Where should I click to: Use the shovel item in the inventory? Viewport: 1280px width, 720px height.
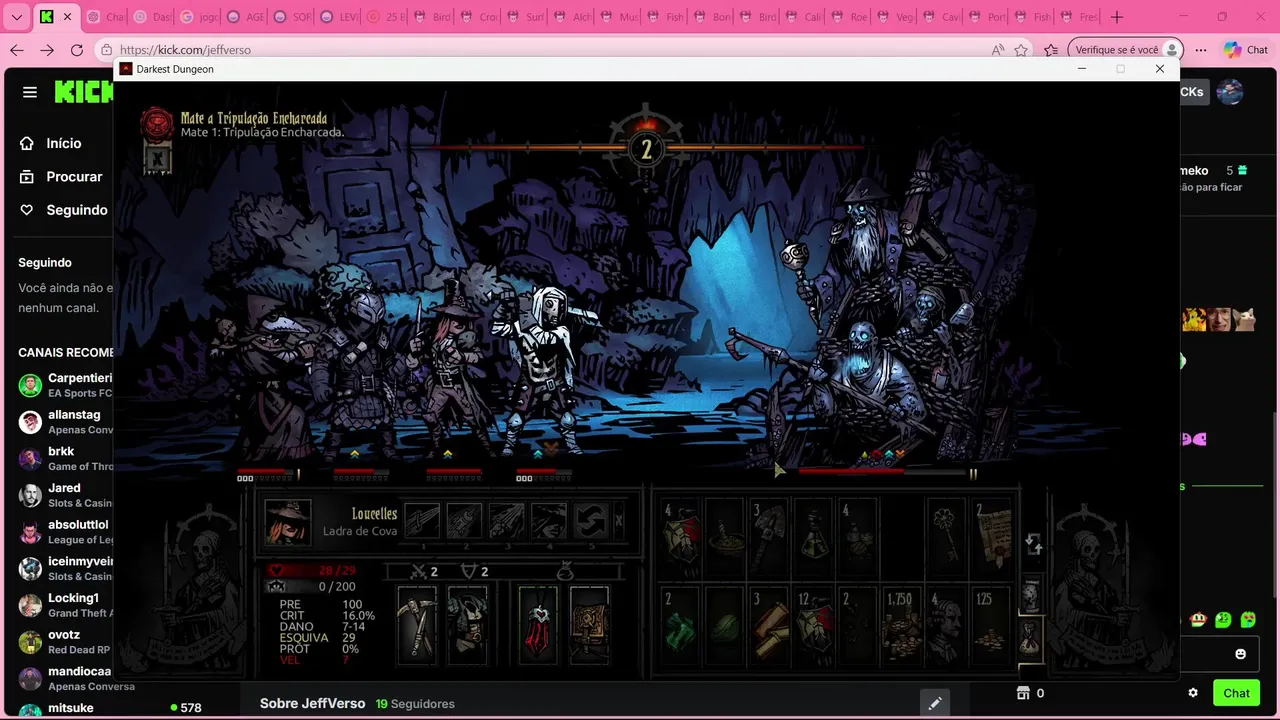[769, 535]
